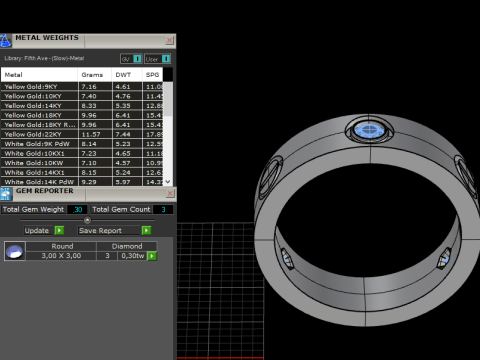Click the 5.35 DWT value
The height and width of the screenshot is (360, 480).
[123, 106]
